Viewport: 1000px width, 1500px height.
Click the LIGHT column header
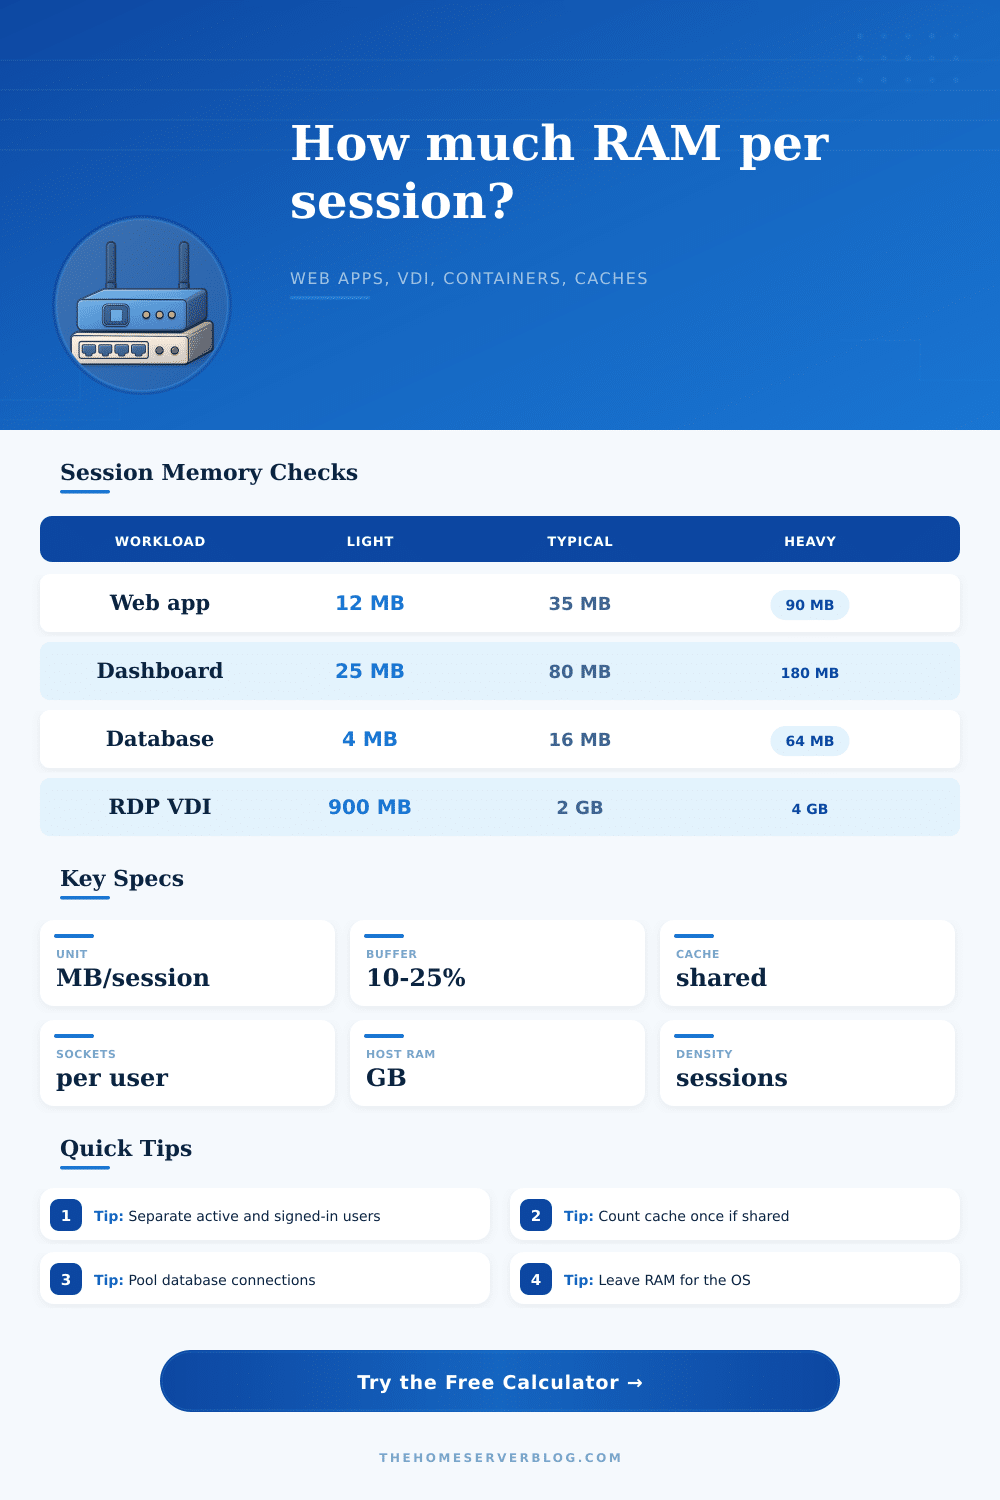click(x=370, y=541)
